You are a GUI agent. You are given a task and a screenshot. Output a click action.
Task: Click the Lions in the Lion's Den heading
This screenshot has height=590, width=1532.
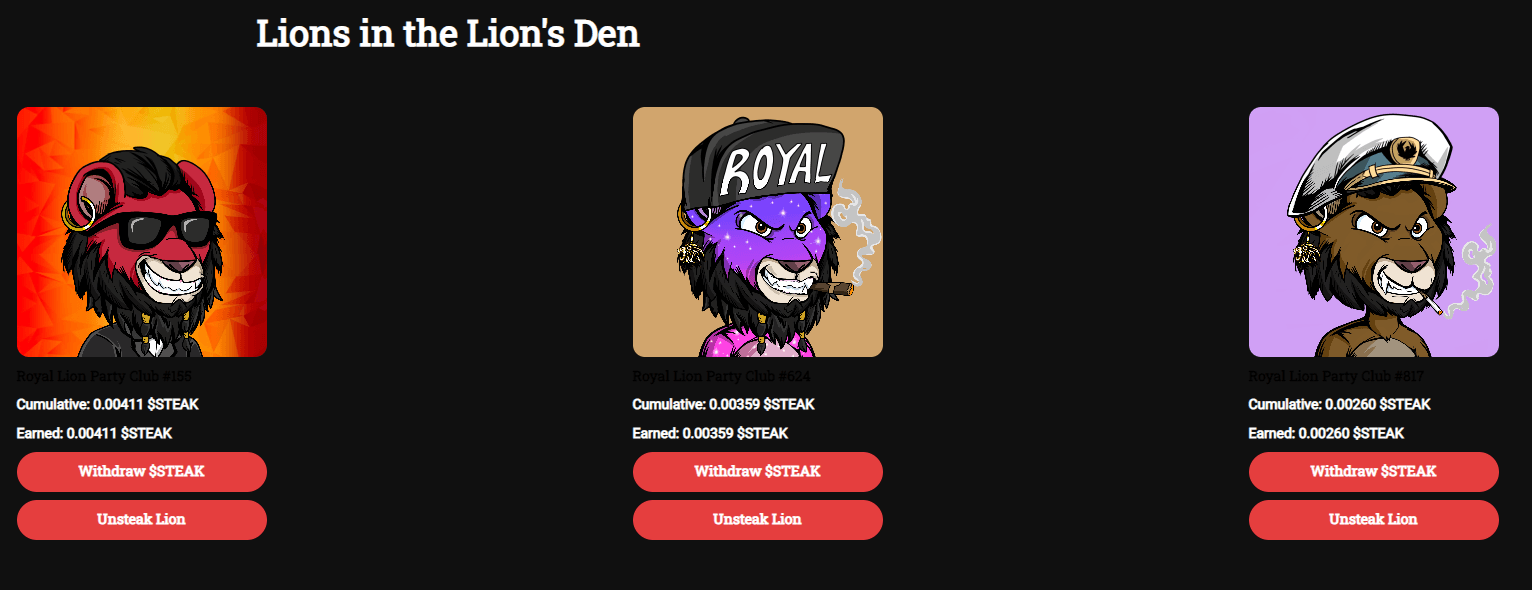click(448, 34)
